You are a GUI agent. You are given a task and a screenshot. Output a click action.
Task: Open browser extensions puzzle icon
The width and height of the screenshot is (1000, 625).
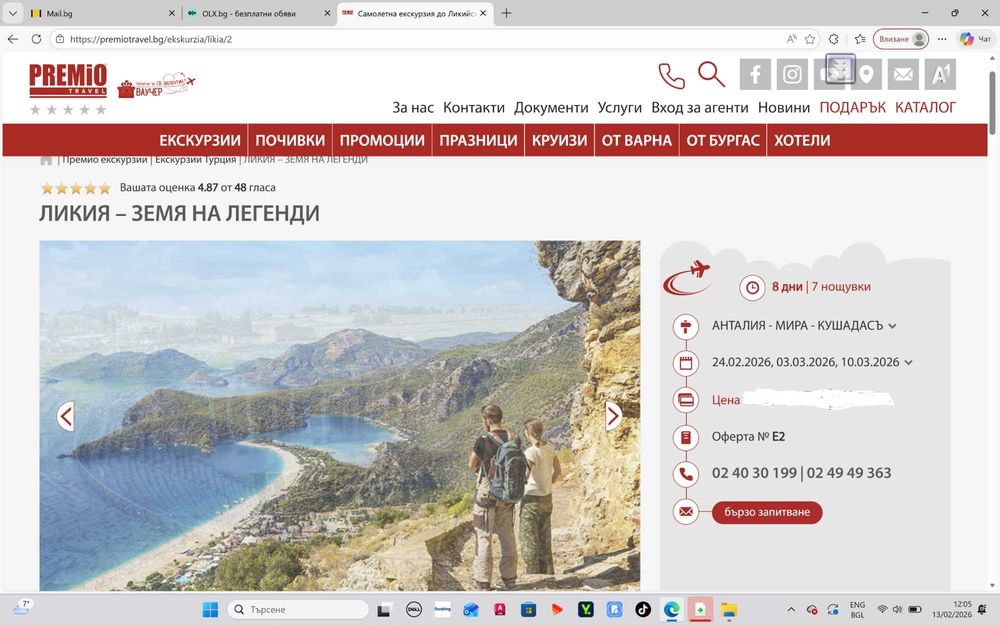[834, 39]
